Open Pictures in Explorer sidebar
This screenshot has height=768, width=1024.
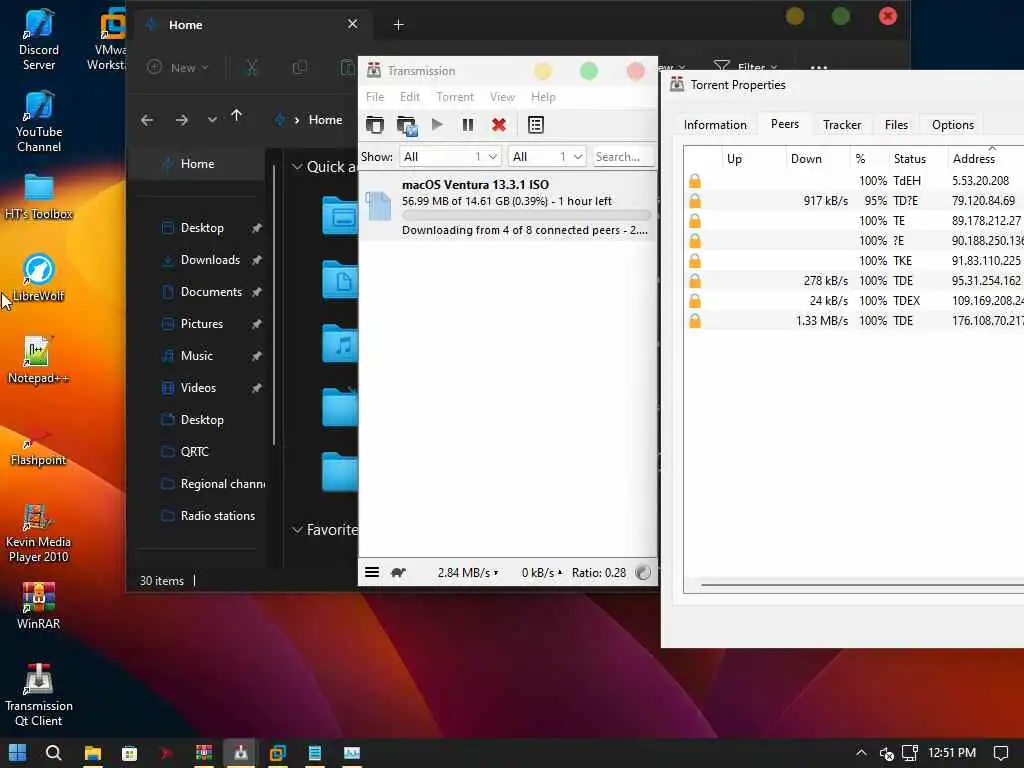[x=202, y=324]
